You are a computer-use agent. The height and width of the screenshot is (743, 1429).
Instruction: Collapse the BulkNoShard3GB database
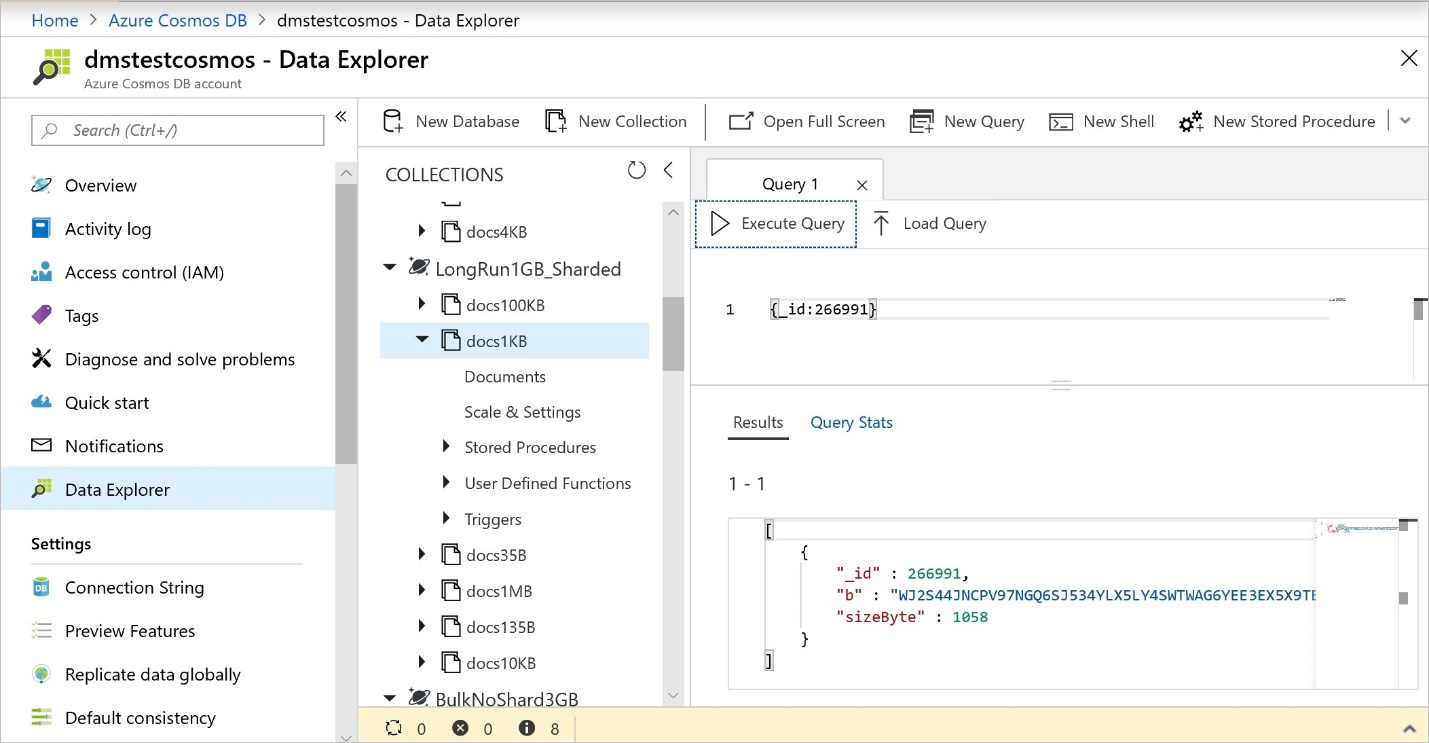pos(389,698)
